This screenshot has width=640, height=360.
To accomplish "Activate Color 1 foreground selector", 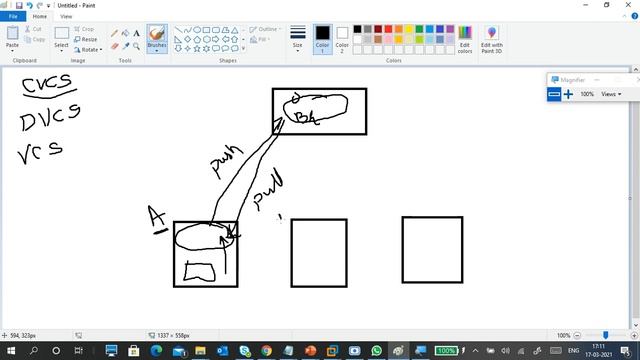I will [322, 39].
